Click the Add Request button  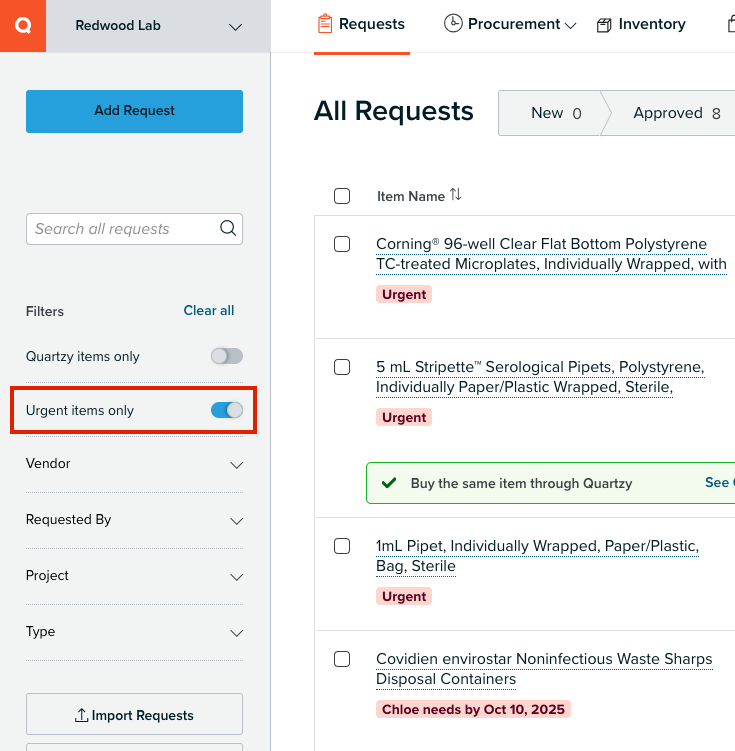(x=135, y=111)
